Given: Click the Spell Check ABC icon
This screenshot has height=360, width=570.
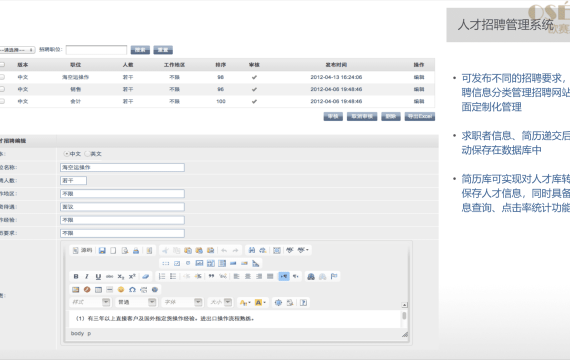Looking at the screenshot, I should click(x=290, y=250).
